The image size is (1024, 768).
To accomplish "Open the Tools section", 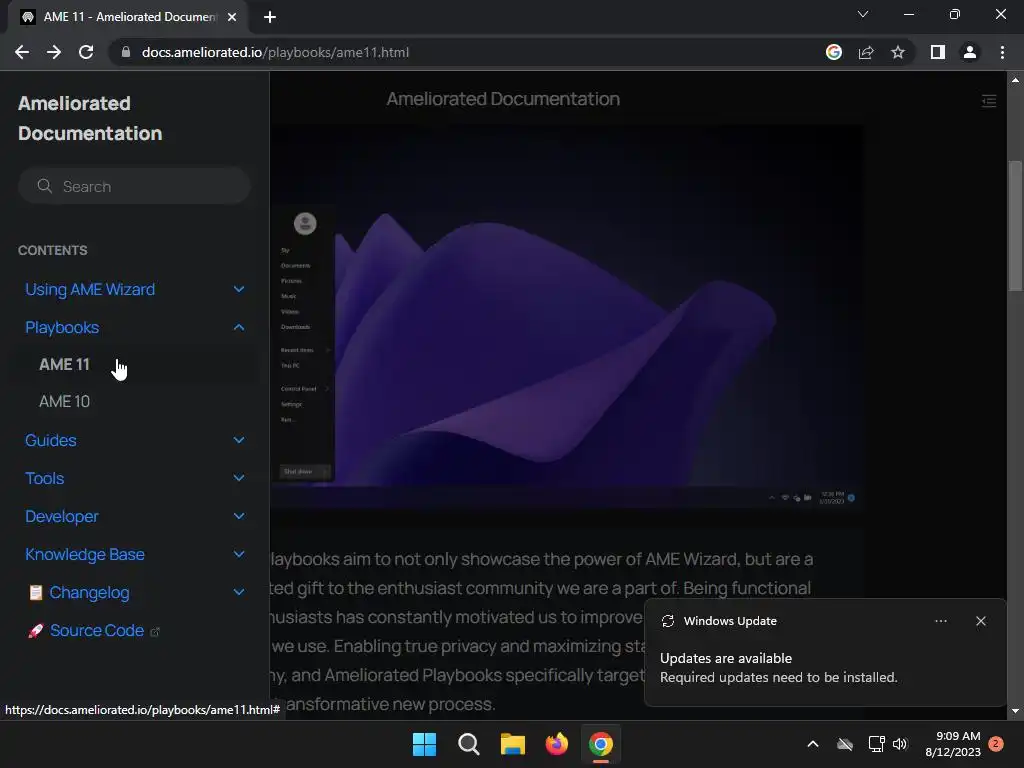I will point(44,478).
